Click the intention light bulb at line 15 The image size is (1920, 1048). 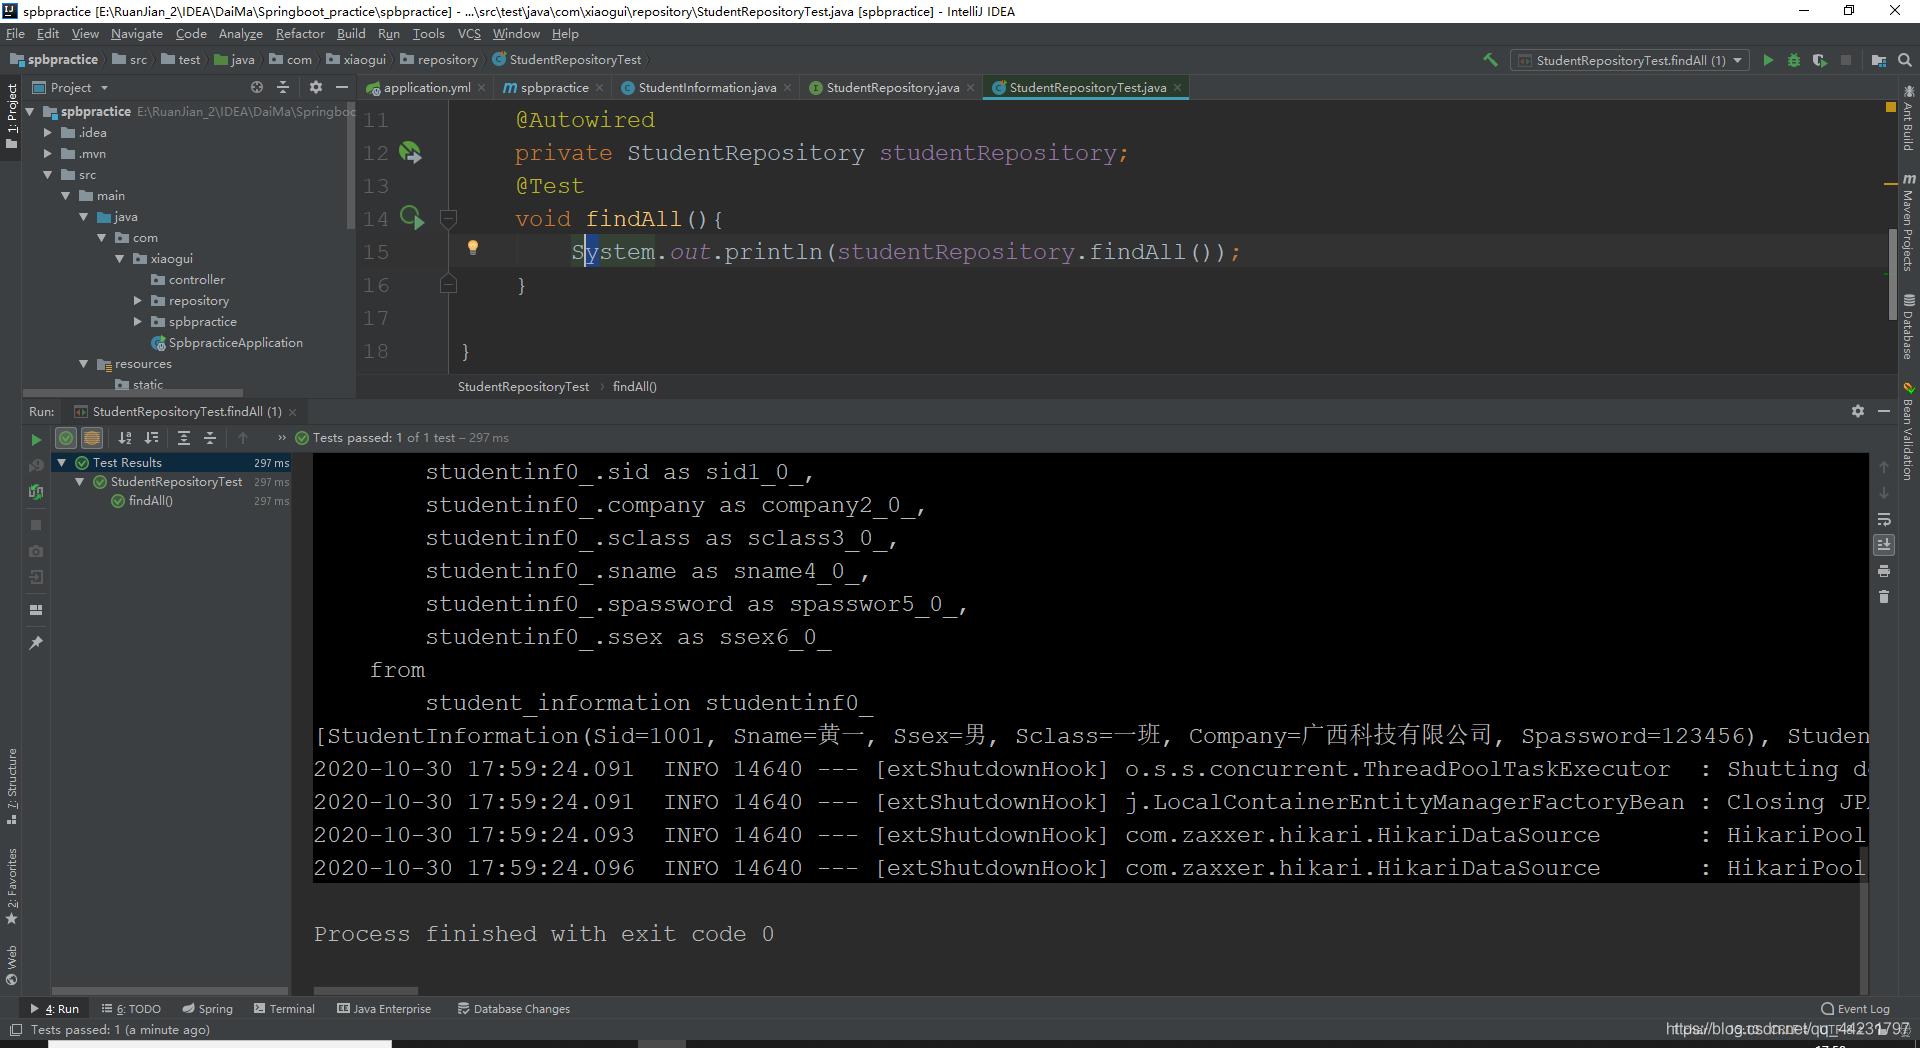click(x=473, y=248)
